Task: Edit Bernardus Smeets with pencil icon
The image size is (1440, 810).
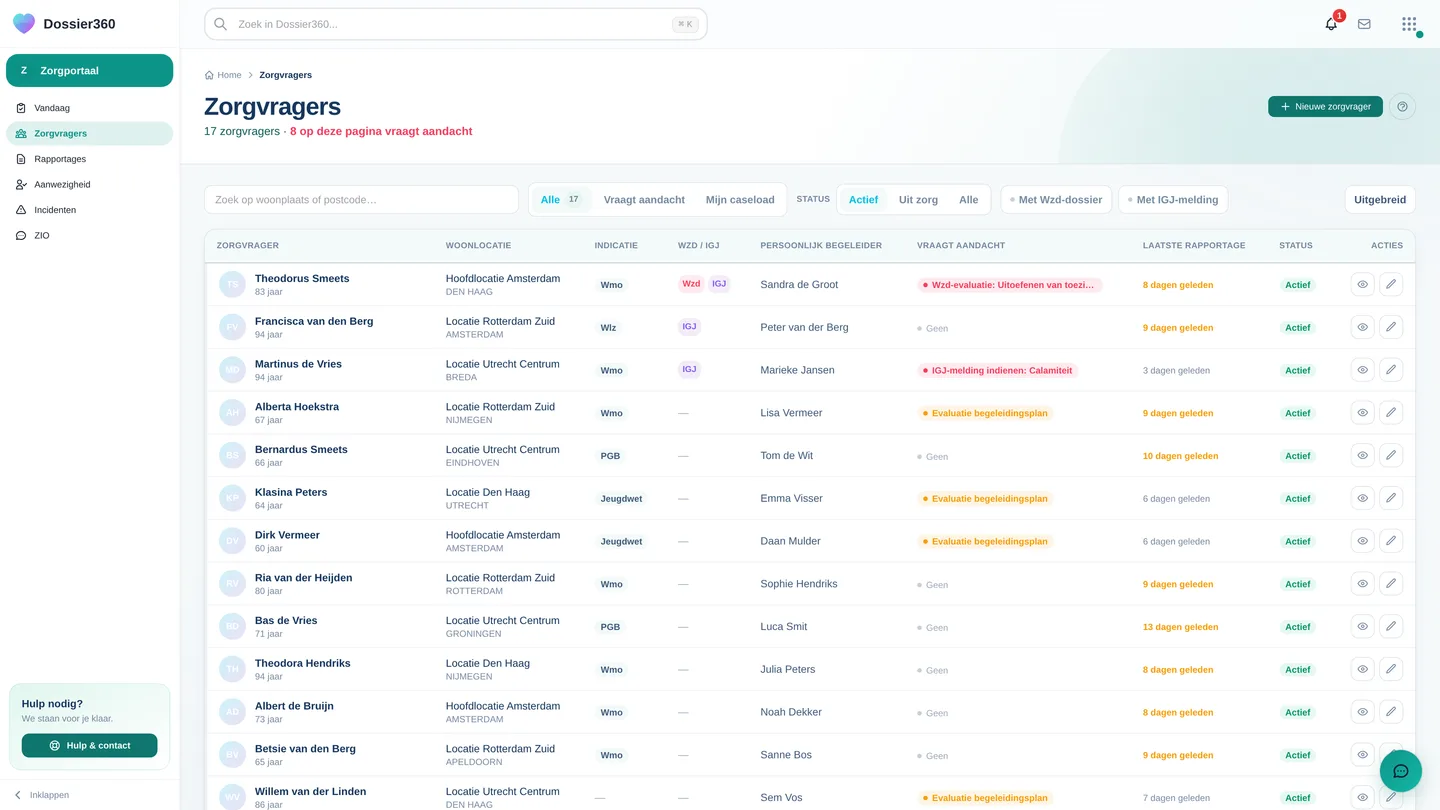Action: point(1390,456)
